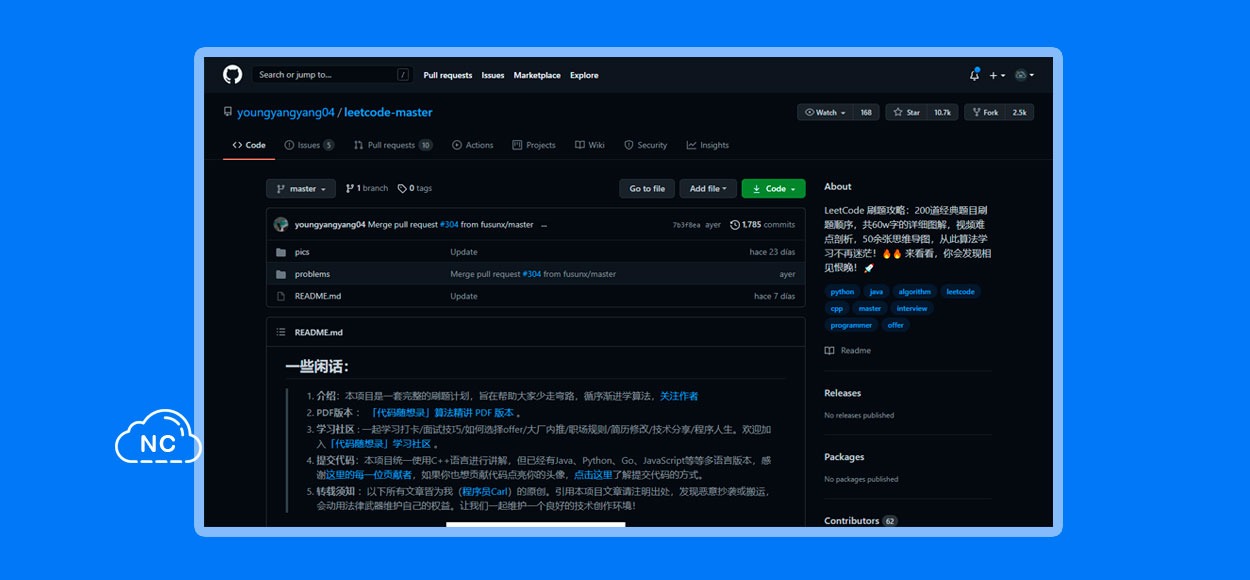Open the Security tab

click(x=645, y=145)
